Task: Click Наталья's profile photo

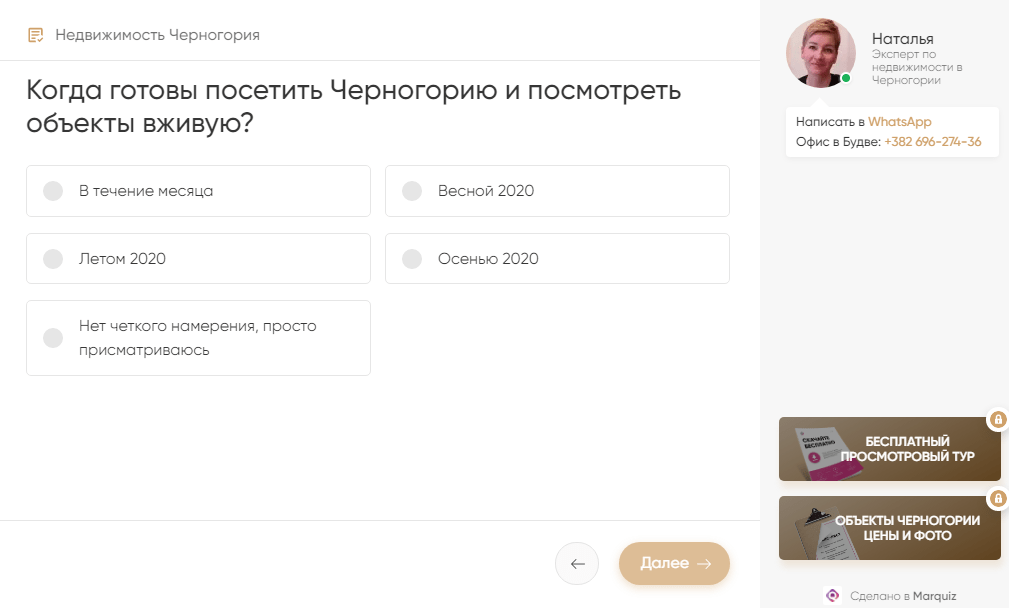Action: coord(820,53)
